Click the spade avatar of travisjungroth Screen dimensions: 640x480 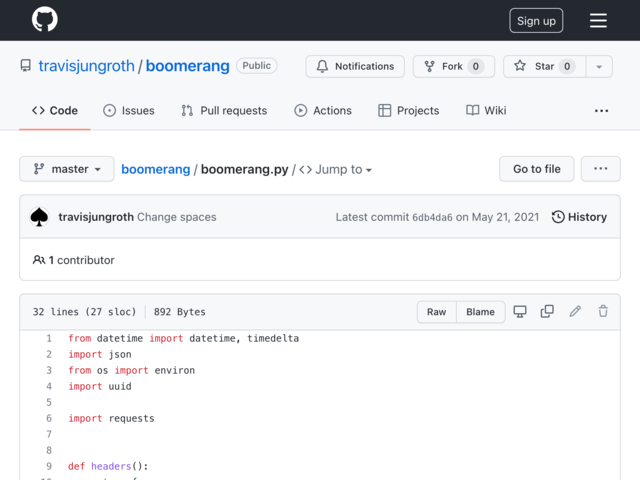[x=39, y=217]
